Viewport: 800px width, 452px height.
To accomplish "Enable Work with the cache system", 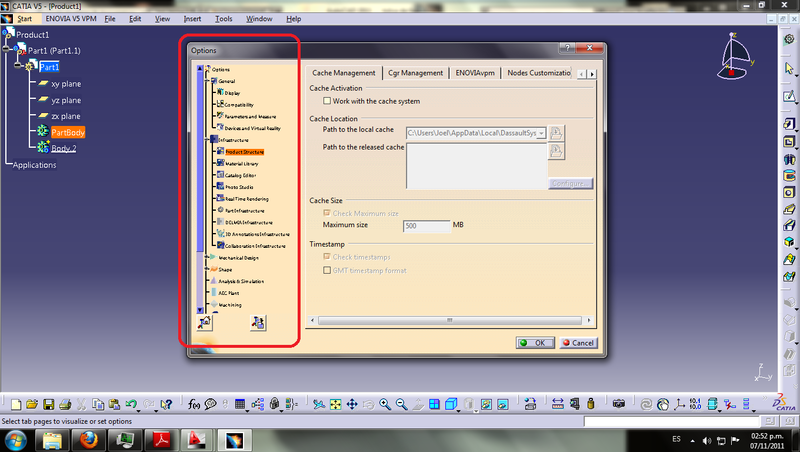I will [327, 101].
